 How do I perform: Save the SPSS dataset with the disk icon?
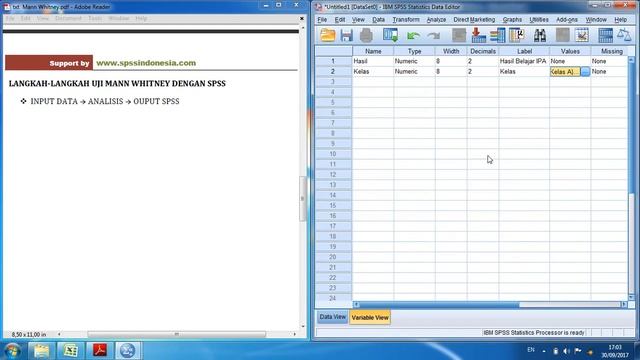tap(347, 36)
